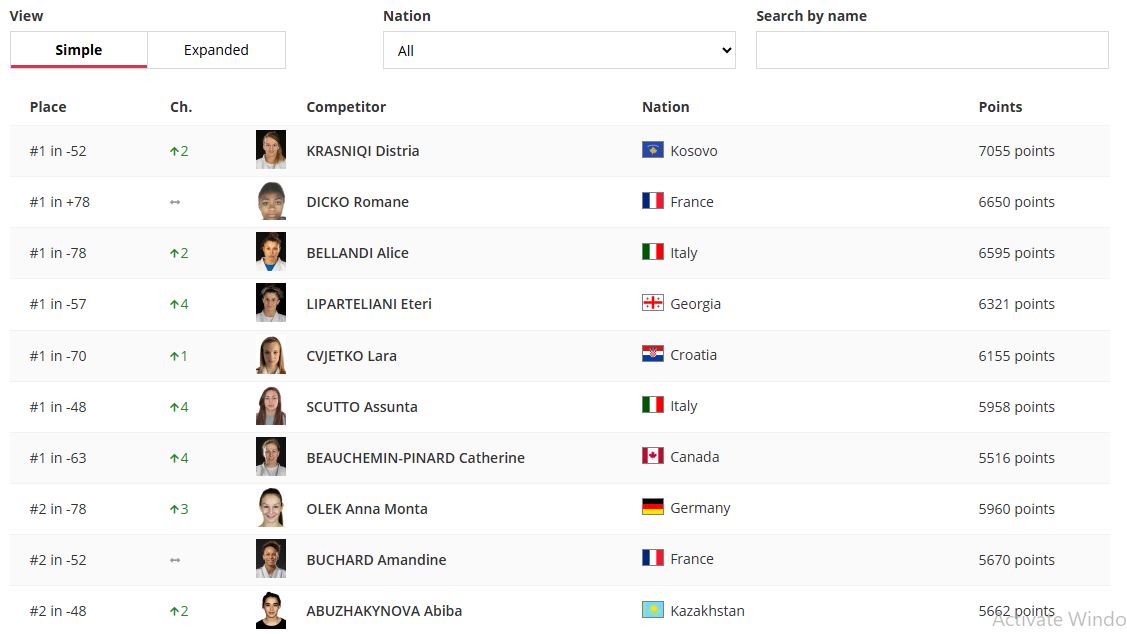Click the Kazakhstan flag icon

653,610
